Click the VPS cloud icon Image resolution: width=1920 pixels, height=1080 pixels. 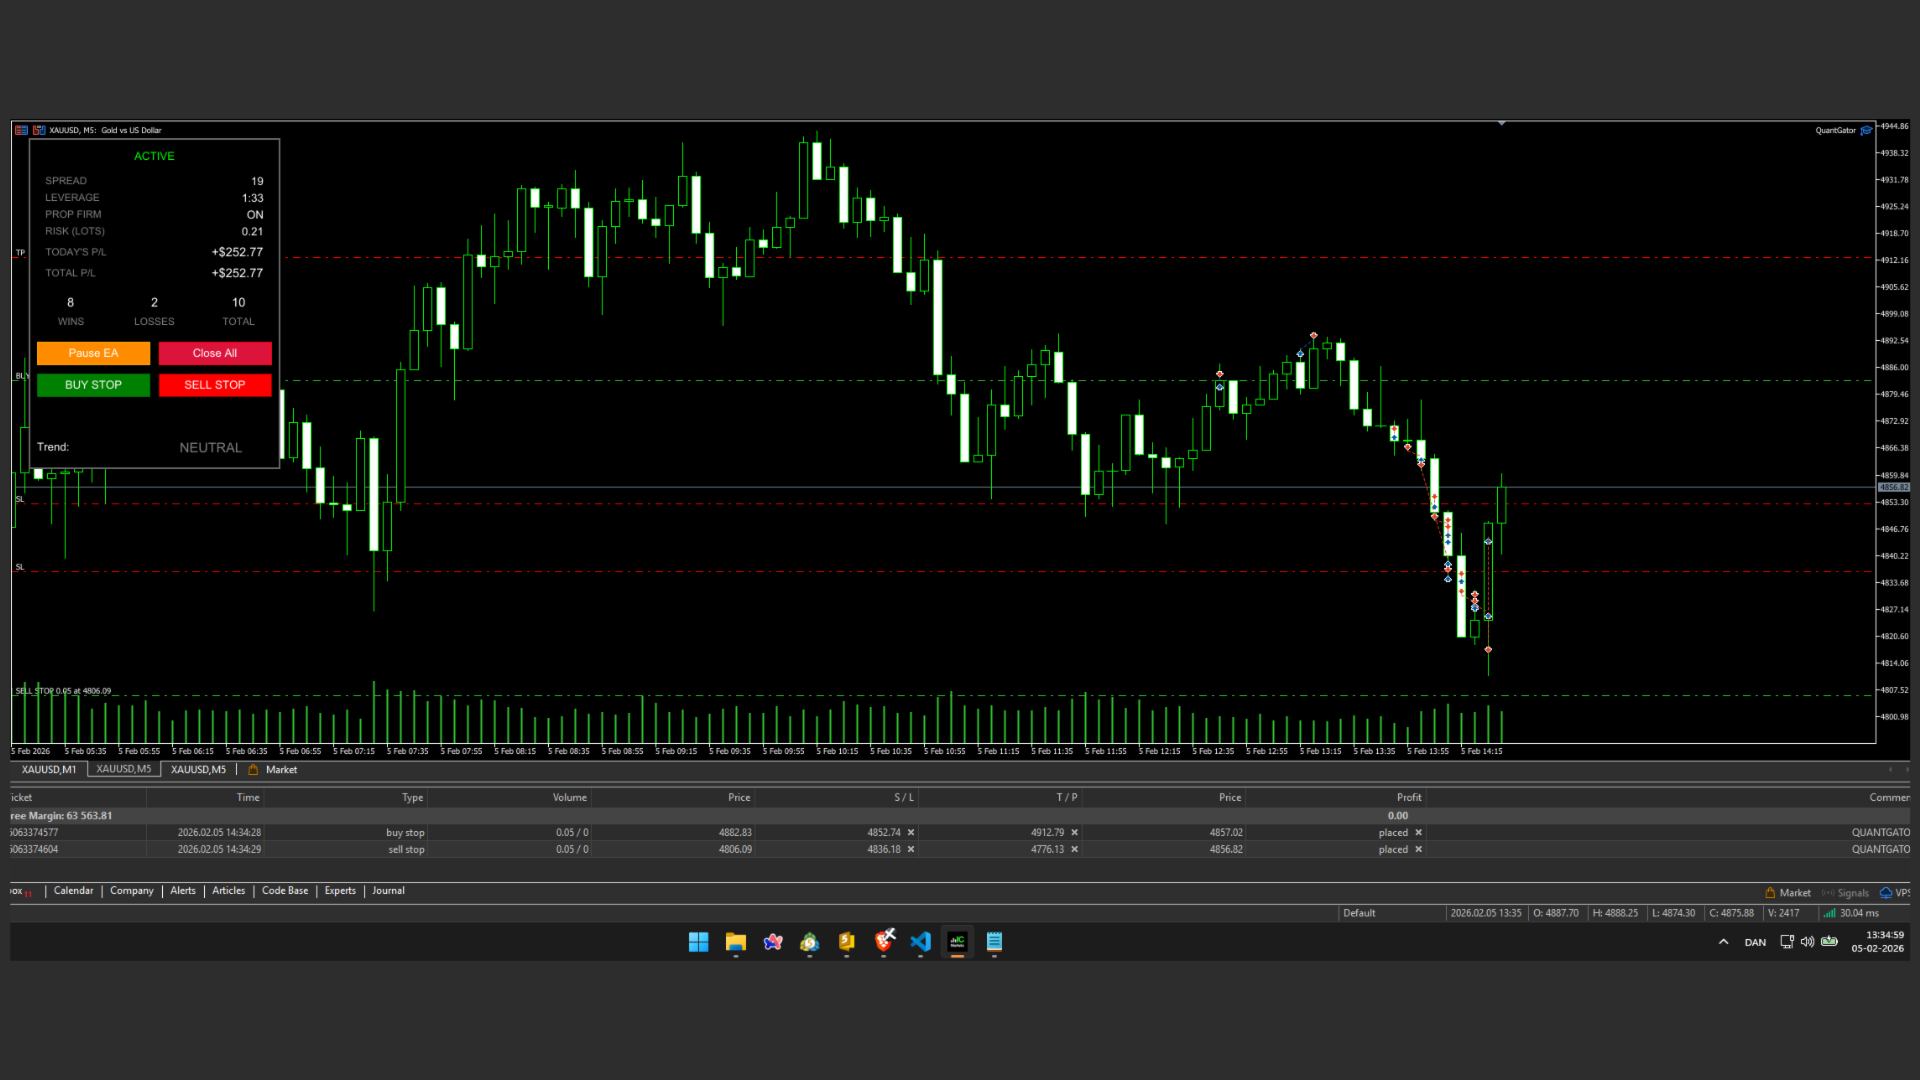1886,893
